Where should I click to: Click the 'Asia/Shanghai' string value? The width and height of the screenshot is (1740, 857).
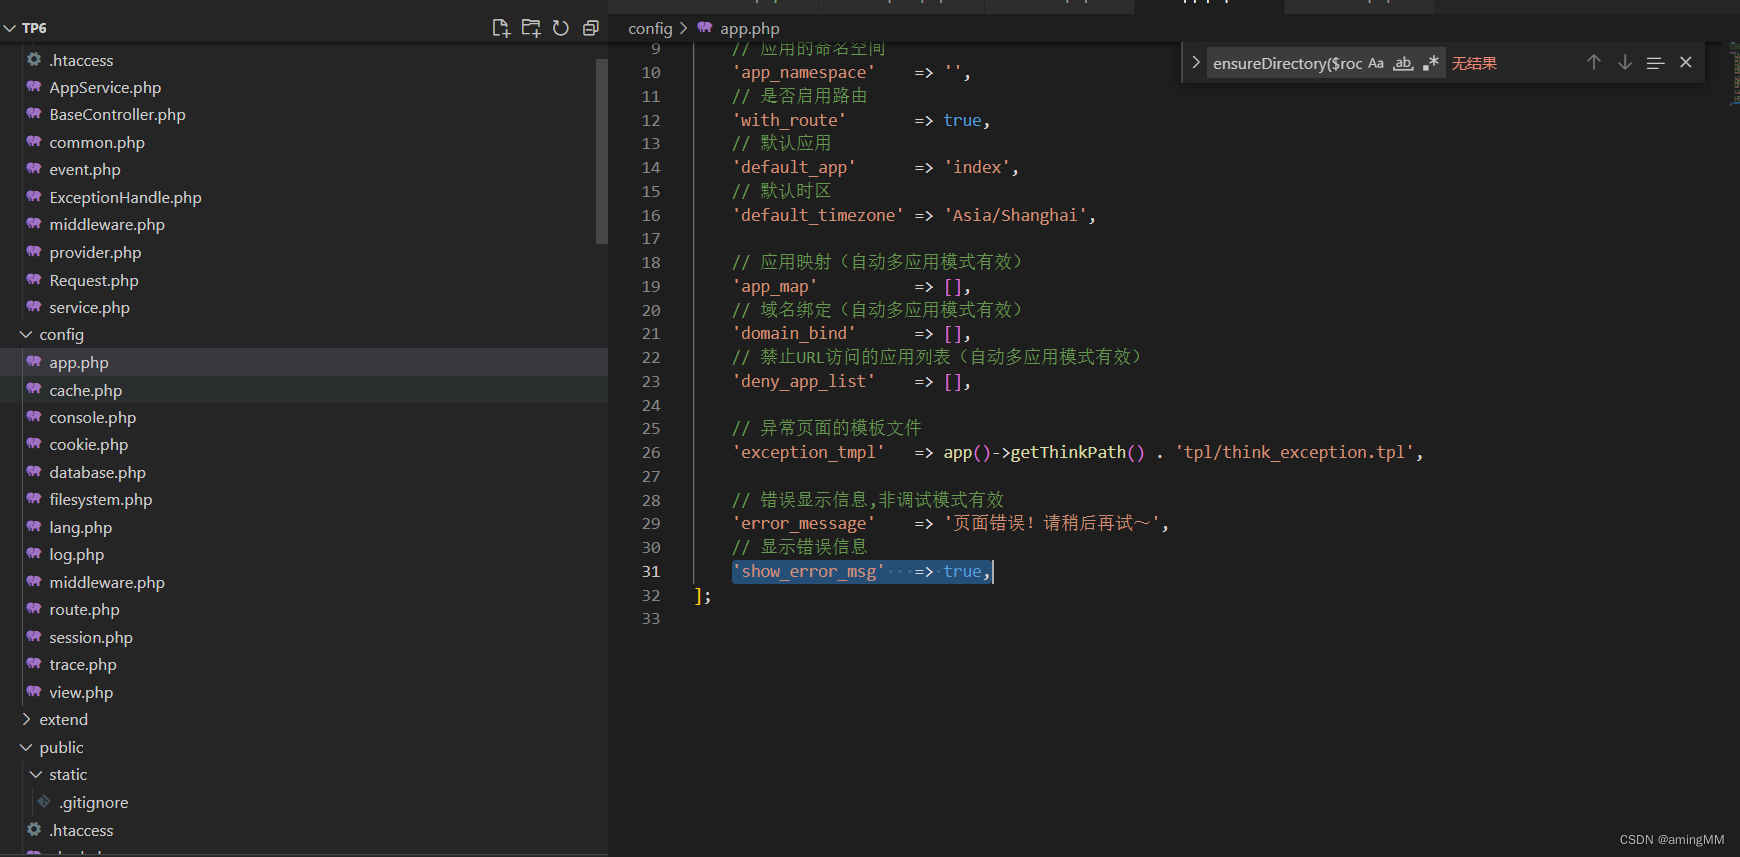1015,215
